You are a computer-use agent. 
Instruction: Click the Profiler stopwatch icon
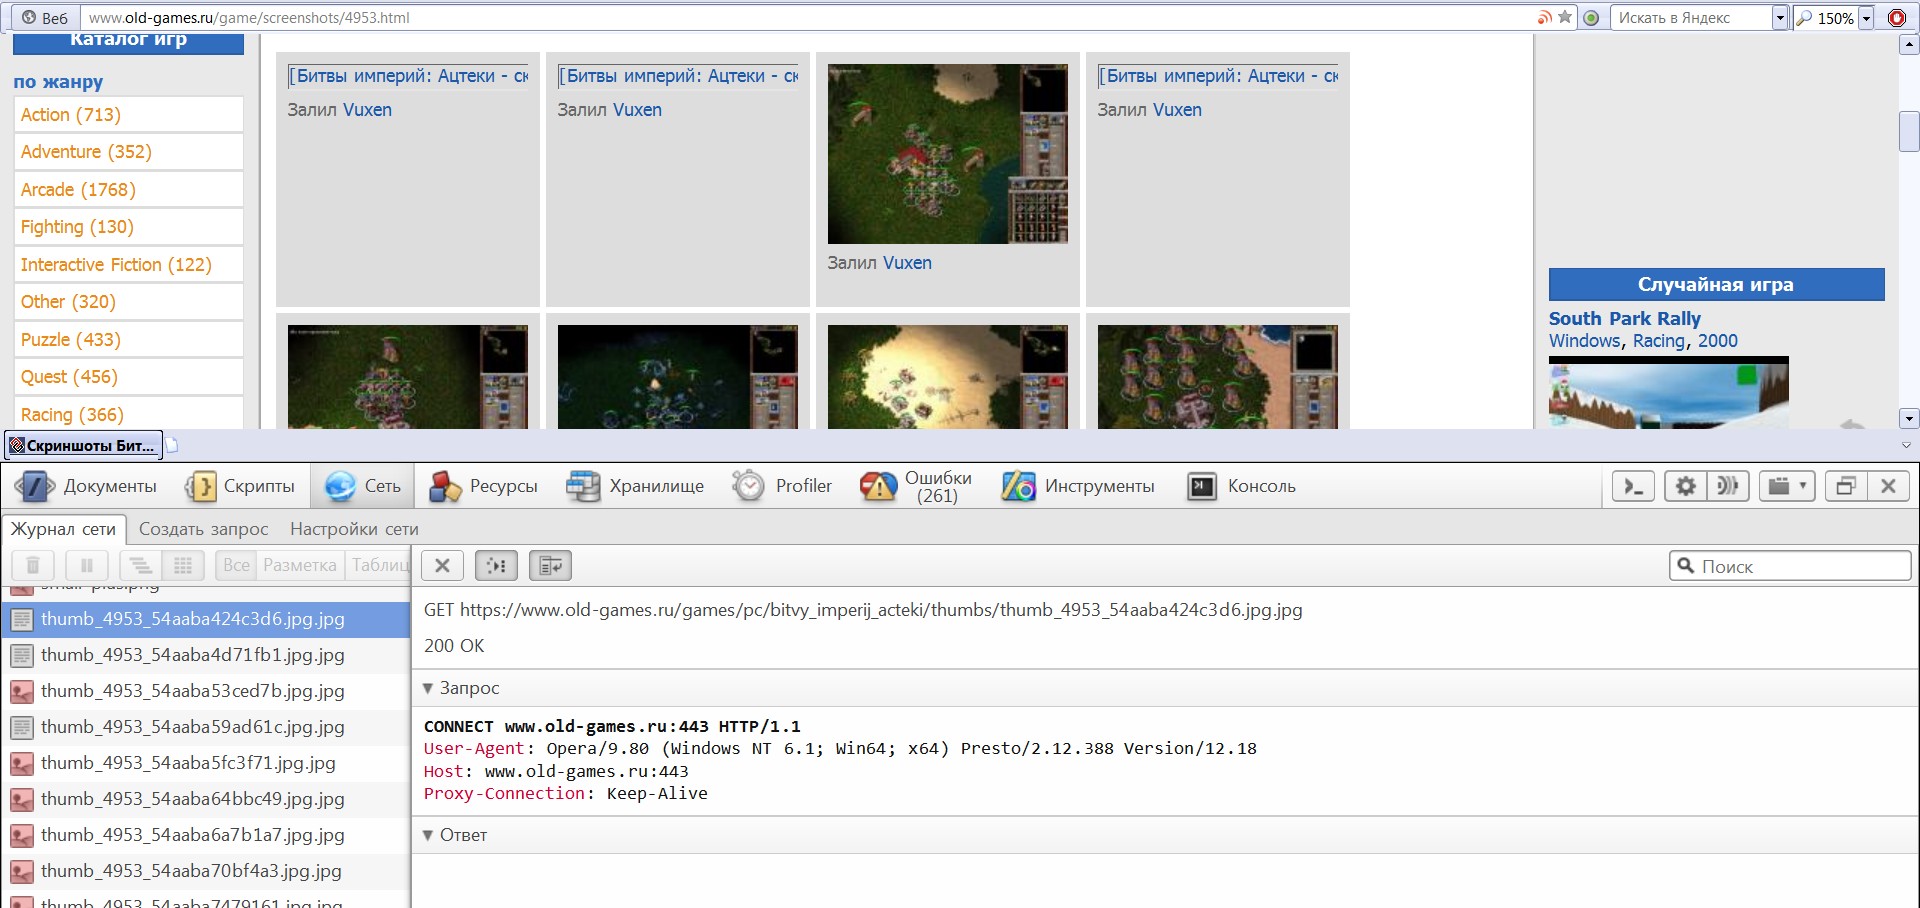pyautogui.click(x=748, y=486)
